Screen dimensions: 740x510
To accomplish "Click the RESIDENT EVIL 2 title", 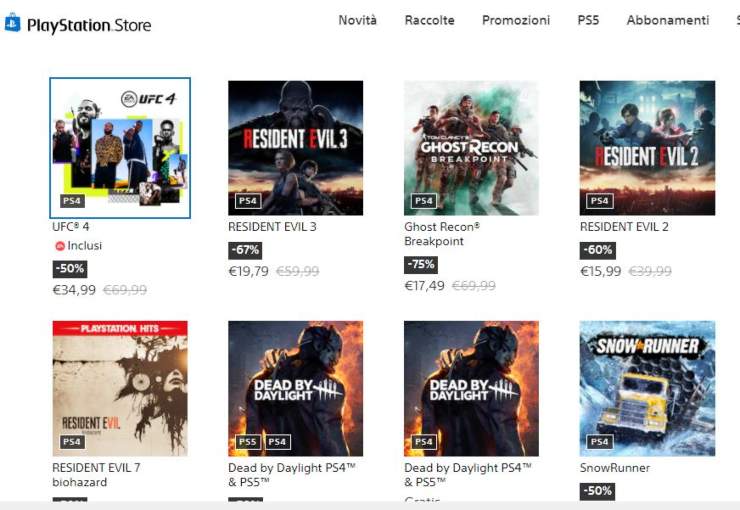I will [624, 227].
